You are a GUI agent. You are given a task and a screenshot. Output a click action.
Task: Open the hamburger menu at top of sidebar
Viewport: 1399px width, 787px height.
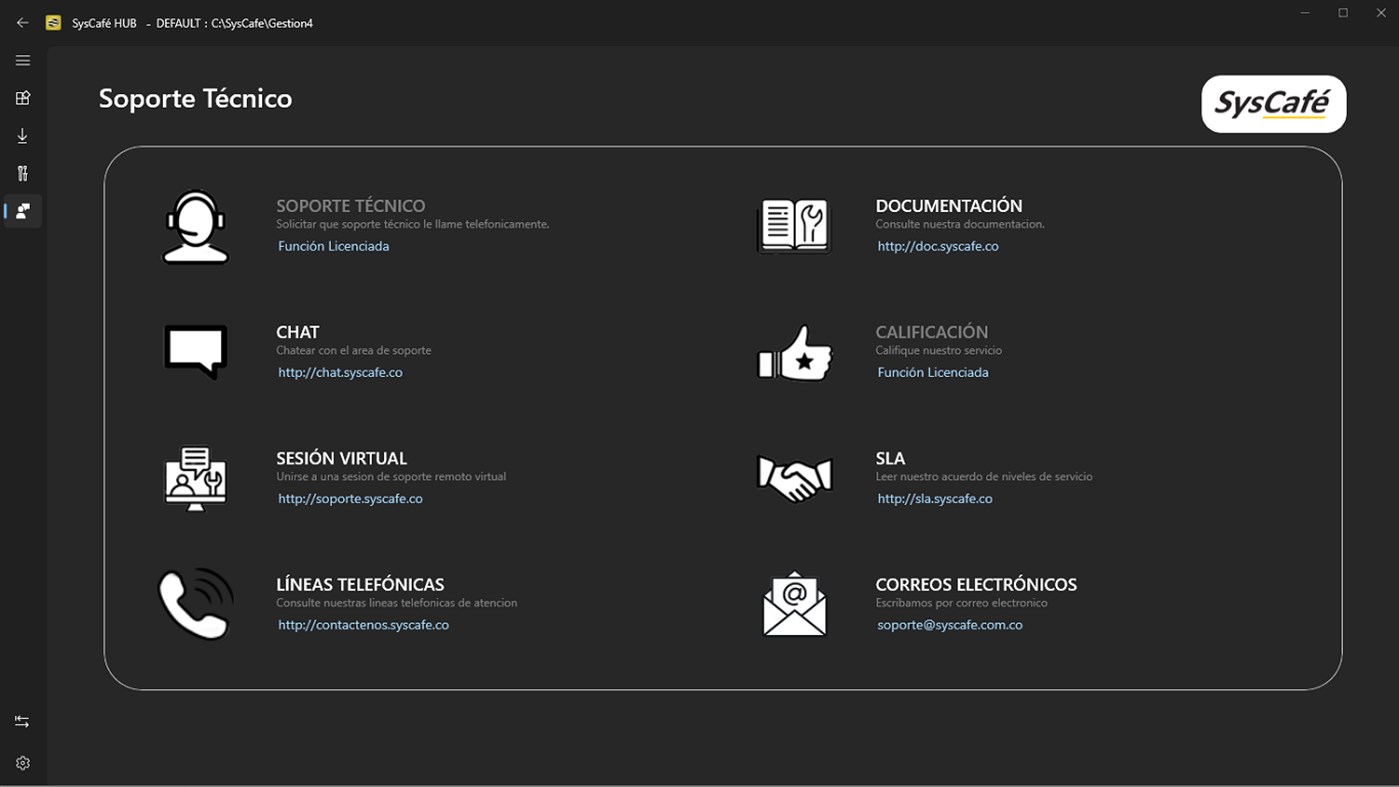(22, 60)
